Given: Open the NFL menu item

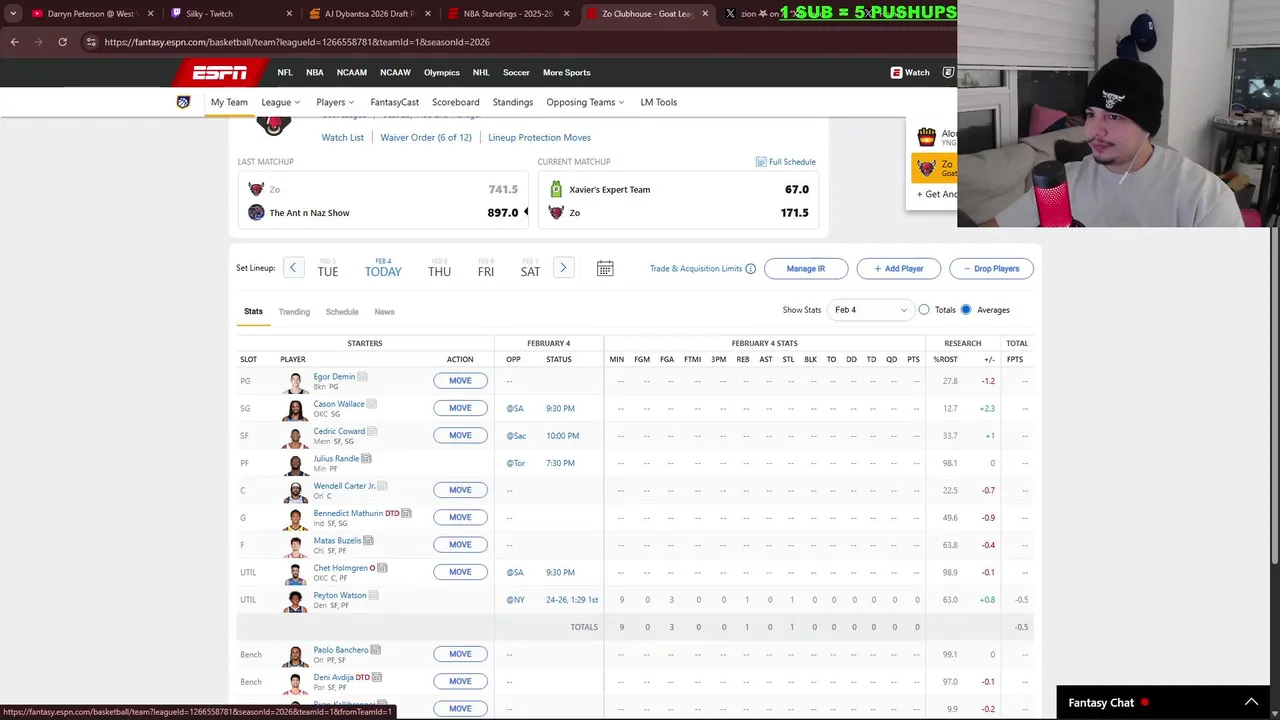Looking at the screenshot, I should (x=285, y=72).
